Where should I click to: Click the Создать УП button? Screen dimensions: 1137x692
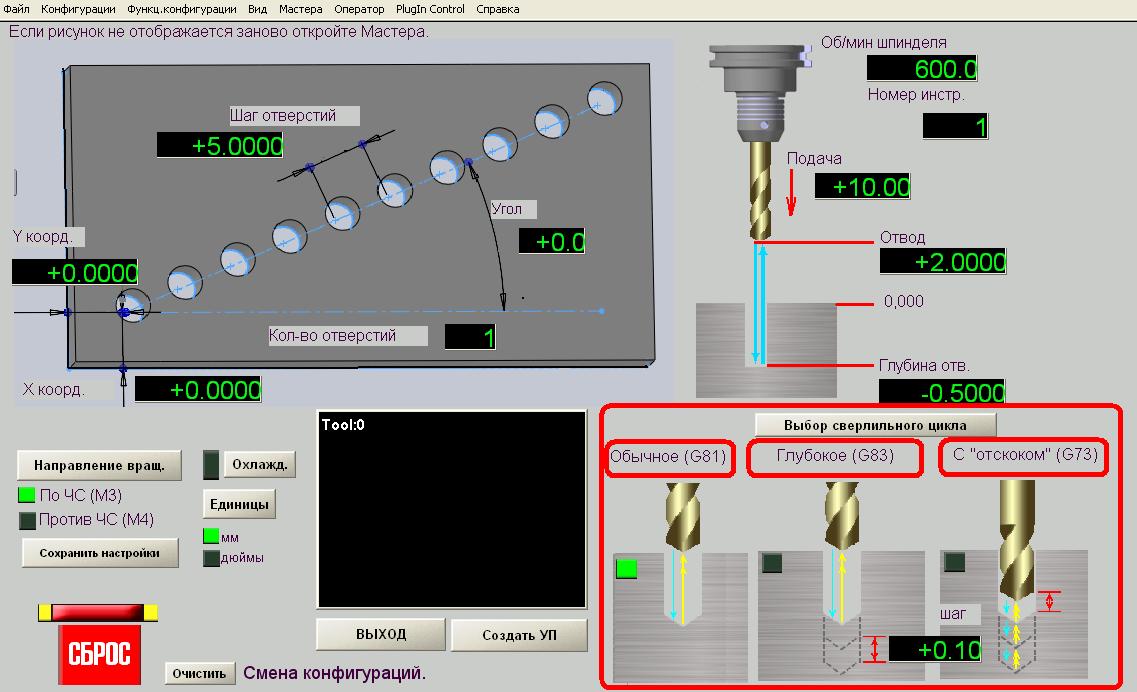point(519,635)
